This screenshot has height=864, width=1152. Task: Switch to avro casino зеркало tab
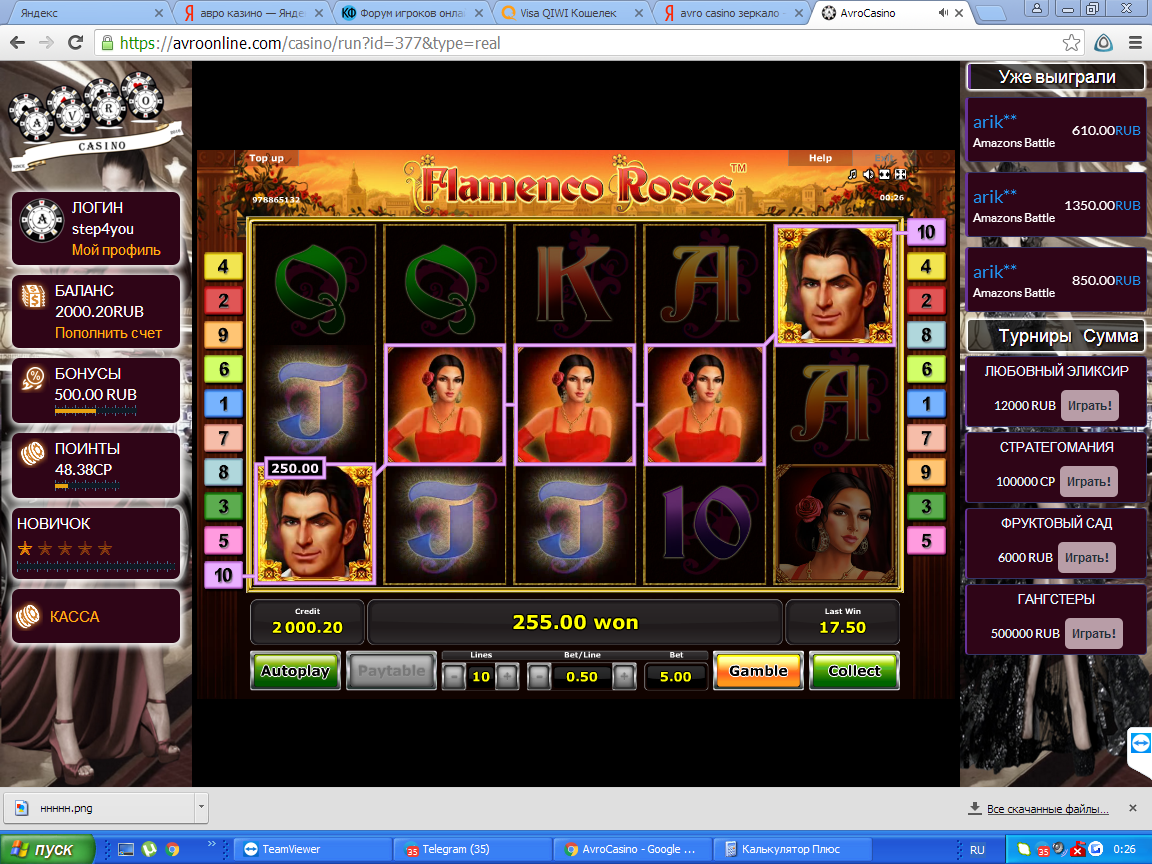733,12
